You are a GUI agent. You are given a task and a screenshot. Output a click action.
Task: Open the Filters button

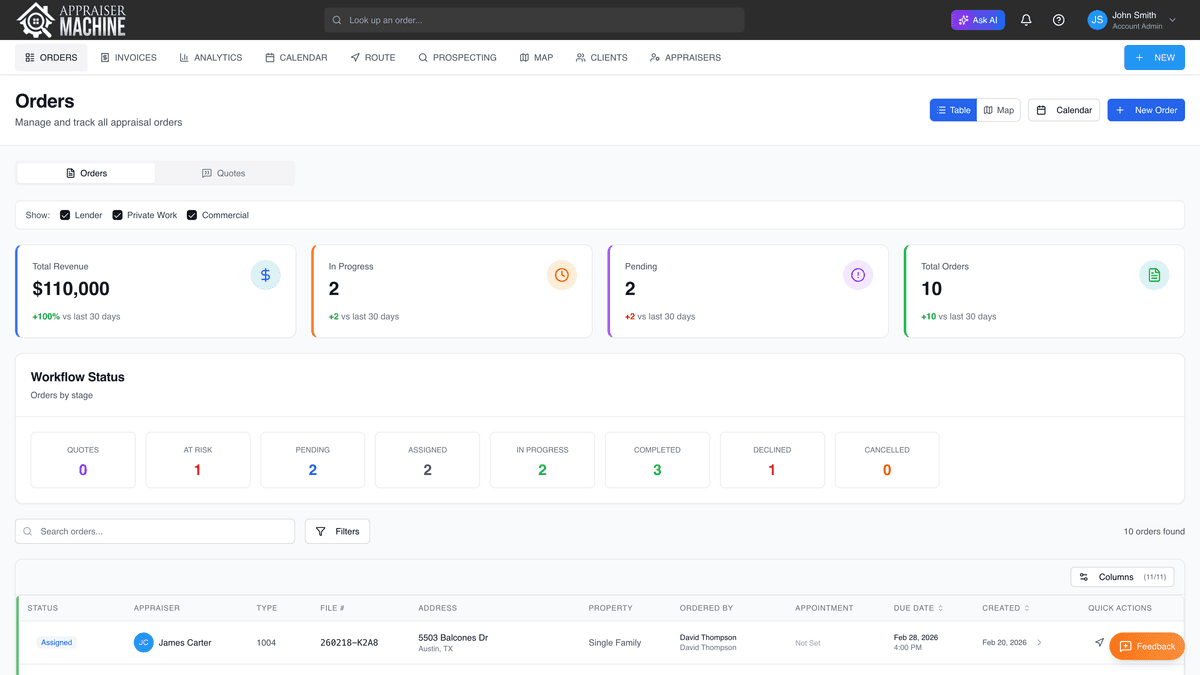(x=337, y=531)
